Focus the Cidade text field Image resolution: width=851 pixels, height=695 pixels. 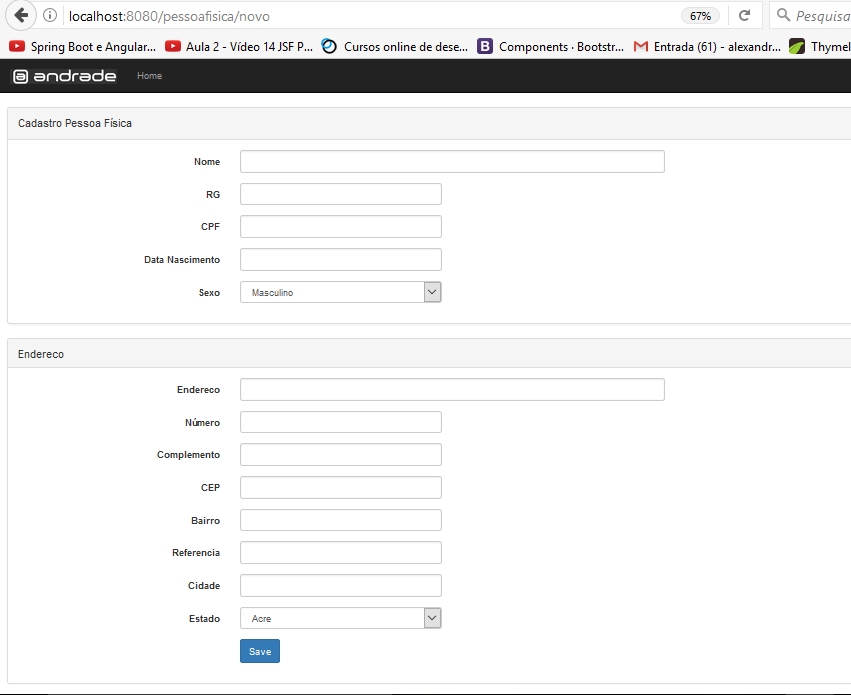(341, 585)
